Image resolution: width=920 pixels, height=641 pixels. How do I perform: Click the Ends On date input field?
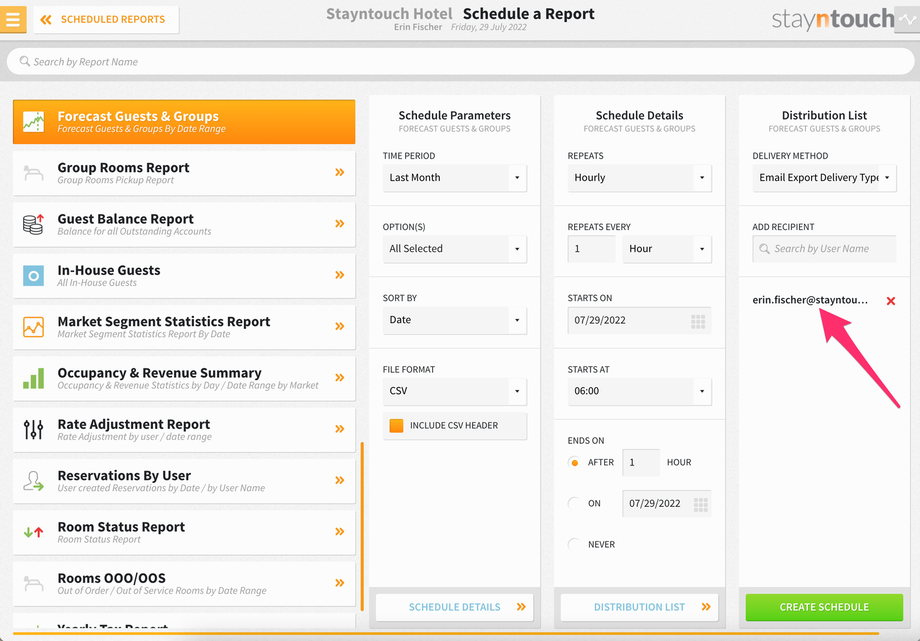coord(667,504)
